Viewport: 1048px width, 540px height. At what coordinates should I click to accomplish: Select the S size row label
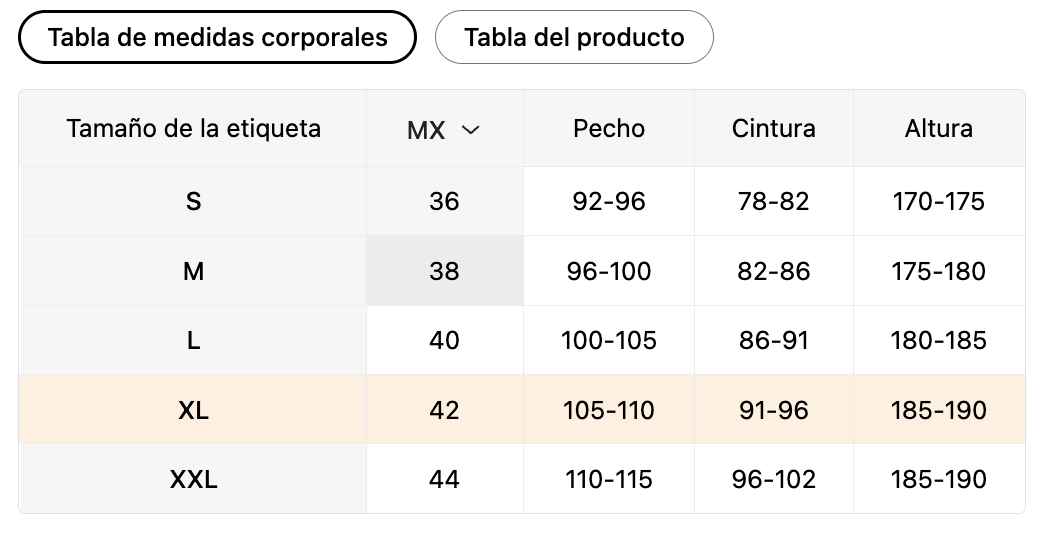click(193, 201)
